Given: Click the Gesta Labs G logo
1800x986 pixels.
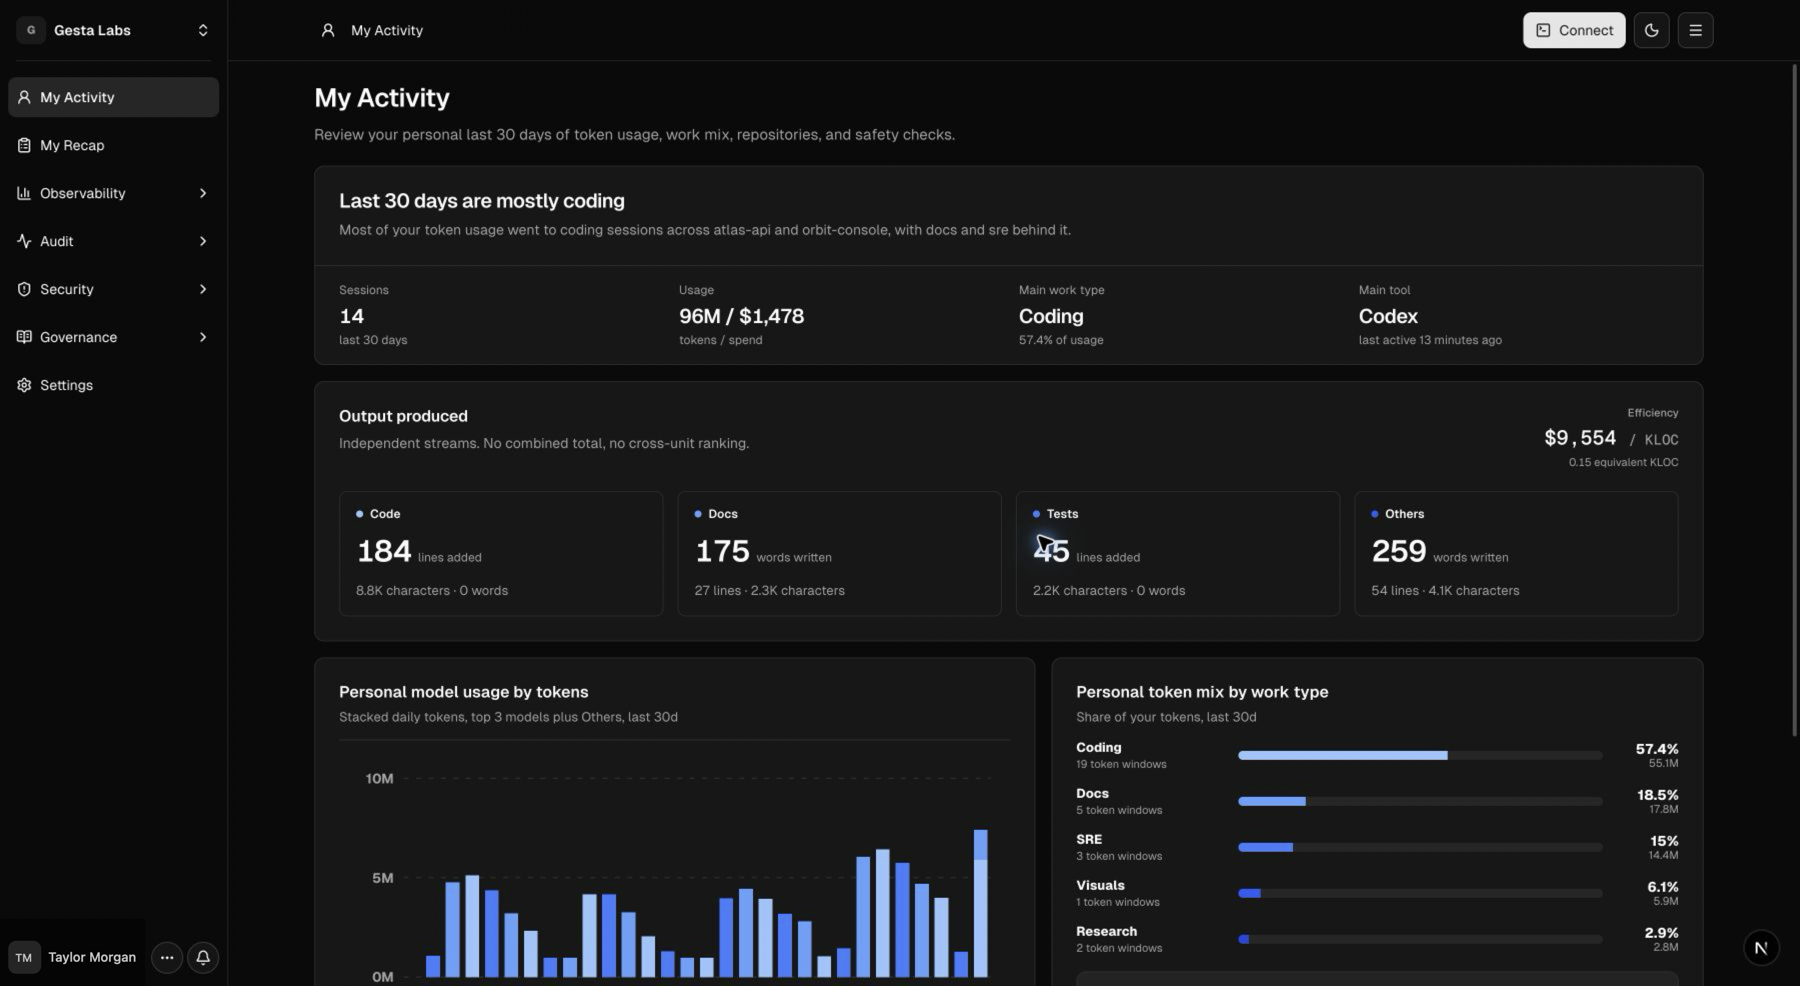Looking at the screenshot, I should point(31,30).
